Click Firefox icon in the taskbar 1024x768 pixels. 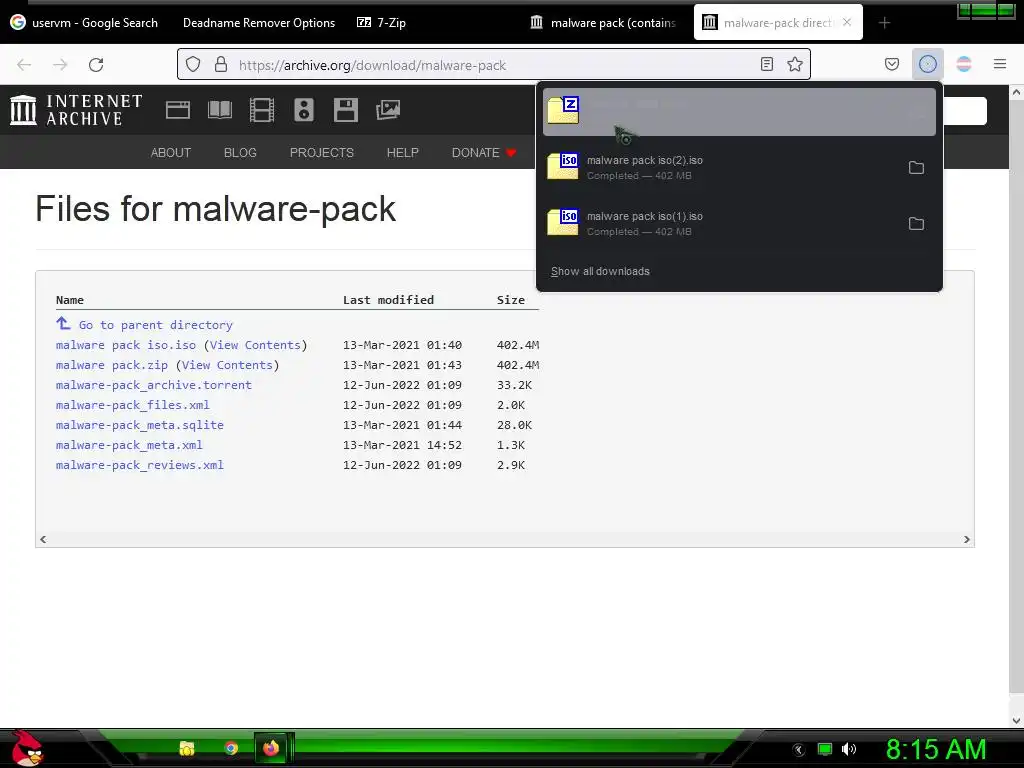click(271, 748)
